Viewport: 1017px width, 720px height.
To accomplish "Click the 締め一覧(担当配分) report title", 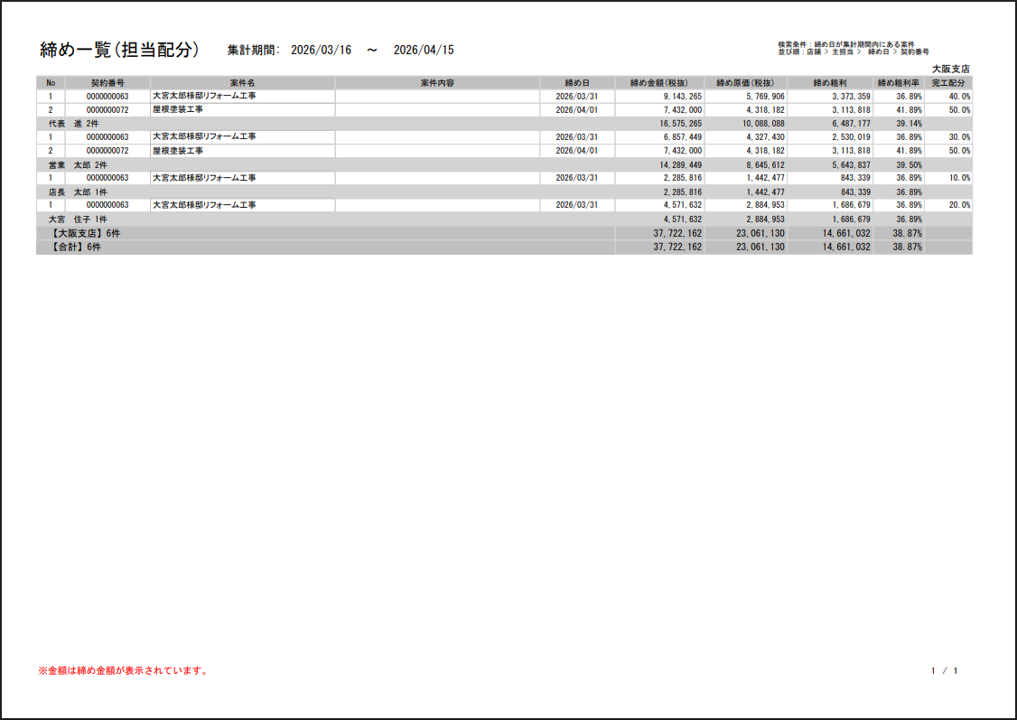I will (x=119, y=50).
